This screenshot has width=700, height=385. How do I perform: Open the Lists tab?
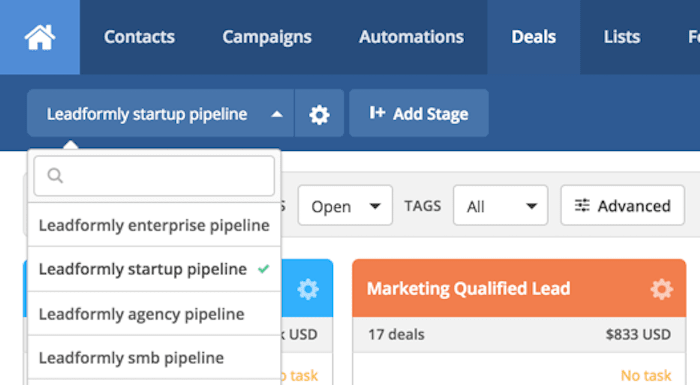pyautogui.click(x=622, y=37)
